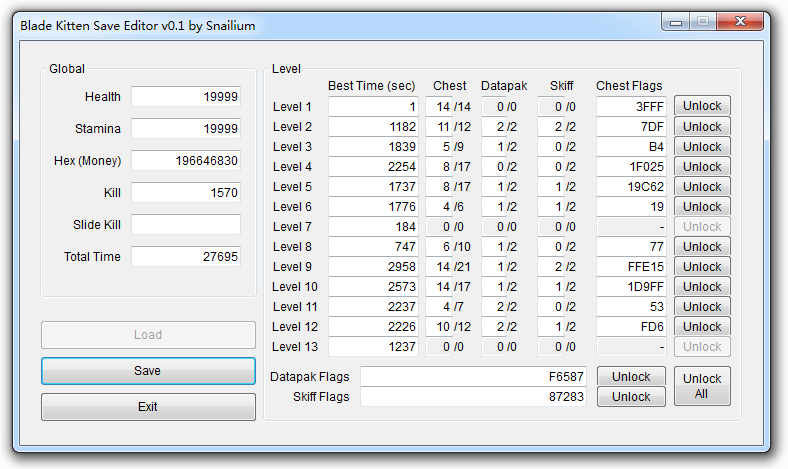
Task: Edit the Skiff Flags field 87283
Action: tap(473, 397)
